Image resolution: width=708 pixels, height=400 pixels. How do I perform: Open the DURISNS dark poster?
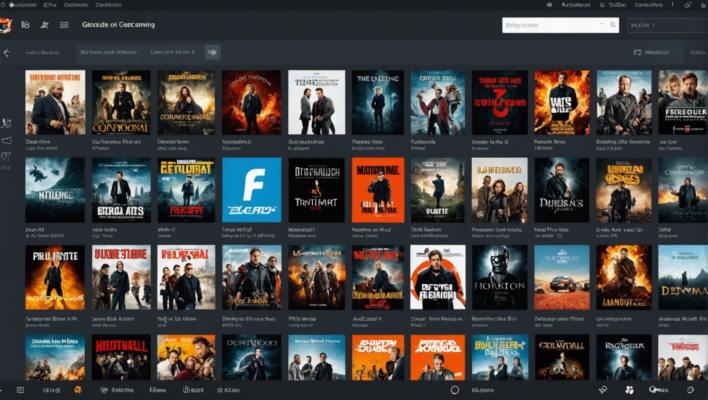click(562, 190)
